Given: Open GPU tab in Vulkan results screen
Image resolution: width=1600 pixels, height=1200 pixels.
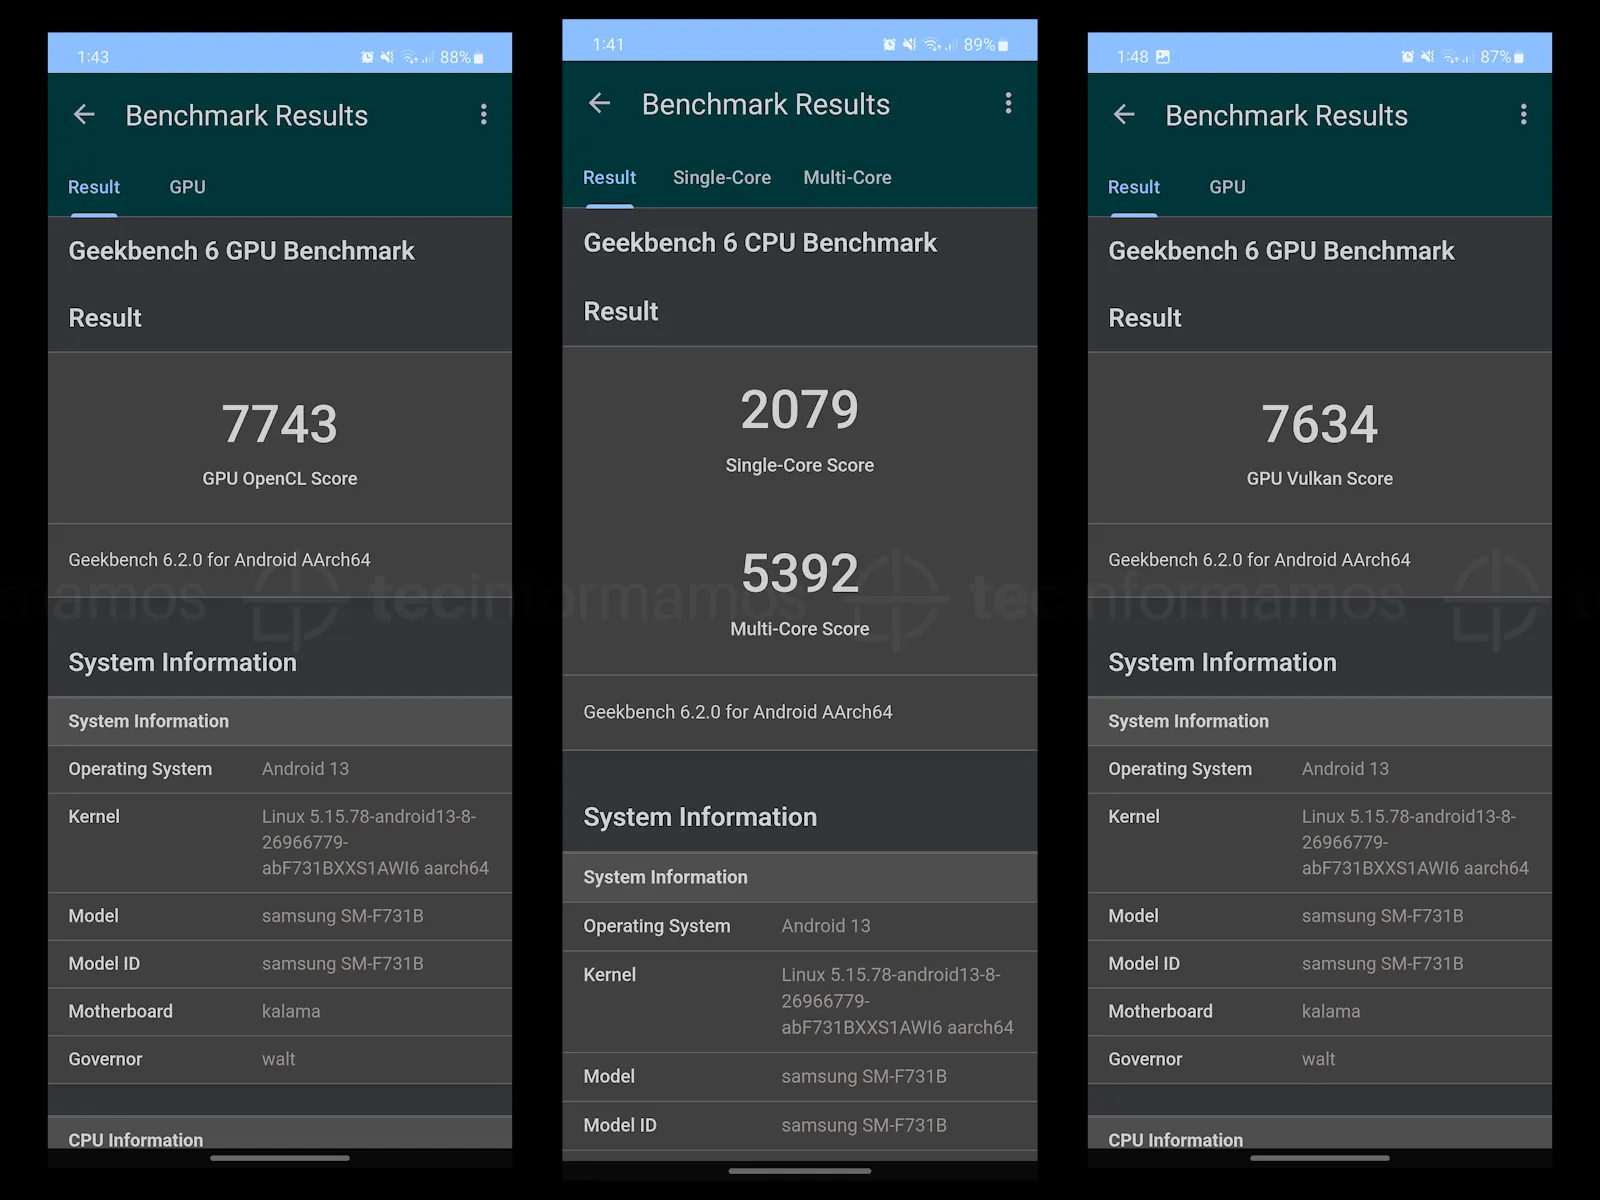Looking at the screenshot, I should (1227, 187).
